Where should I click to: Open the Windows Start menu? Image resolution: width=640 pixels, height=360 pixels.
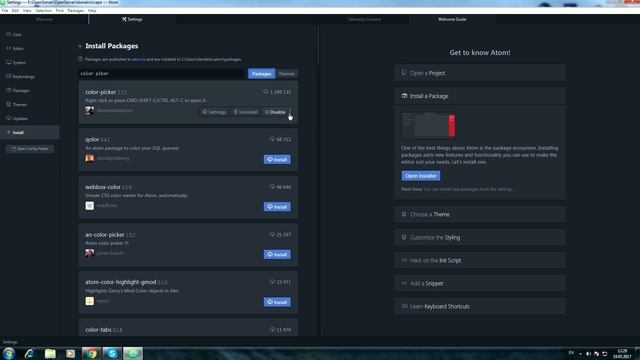9,353
